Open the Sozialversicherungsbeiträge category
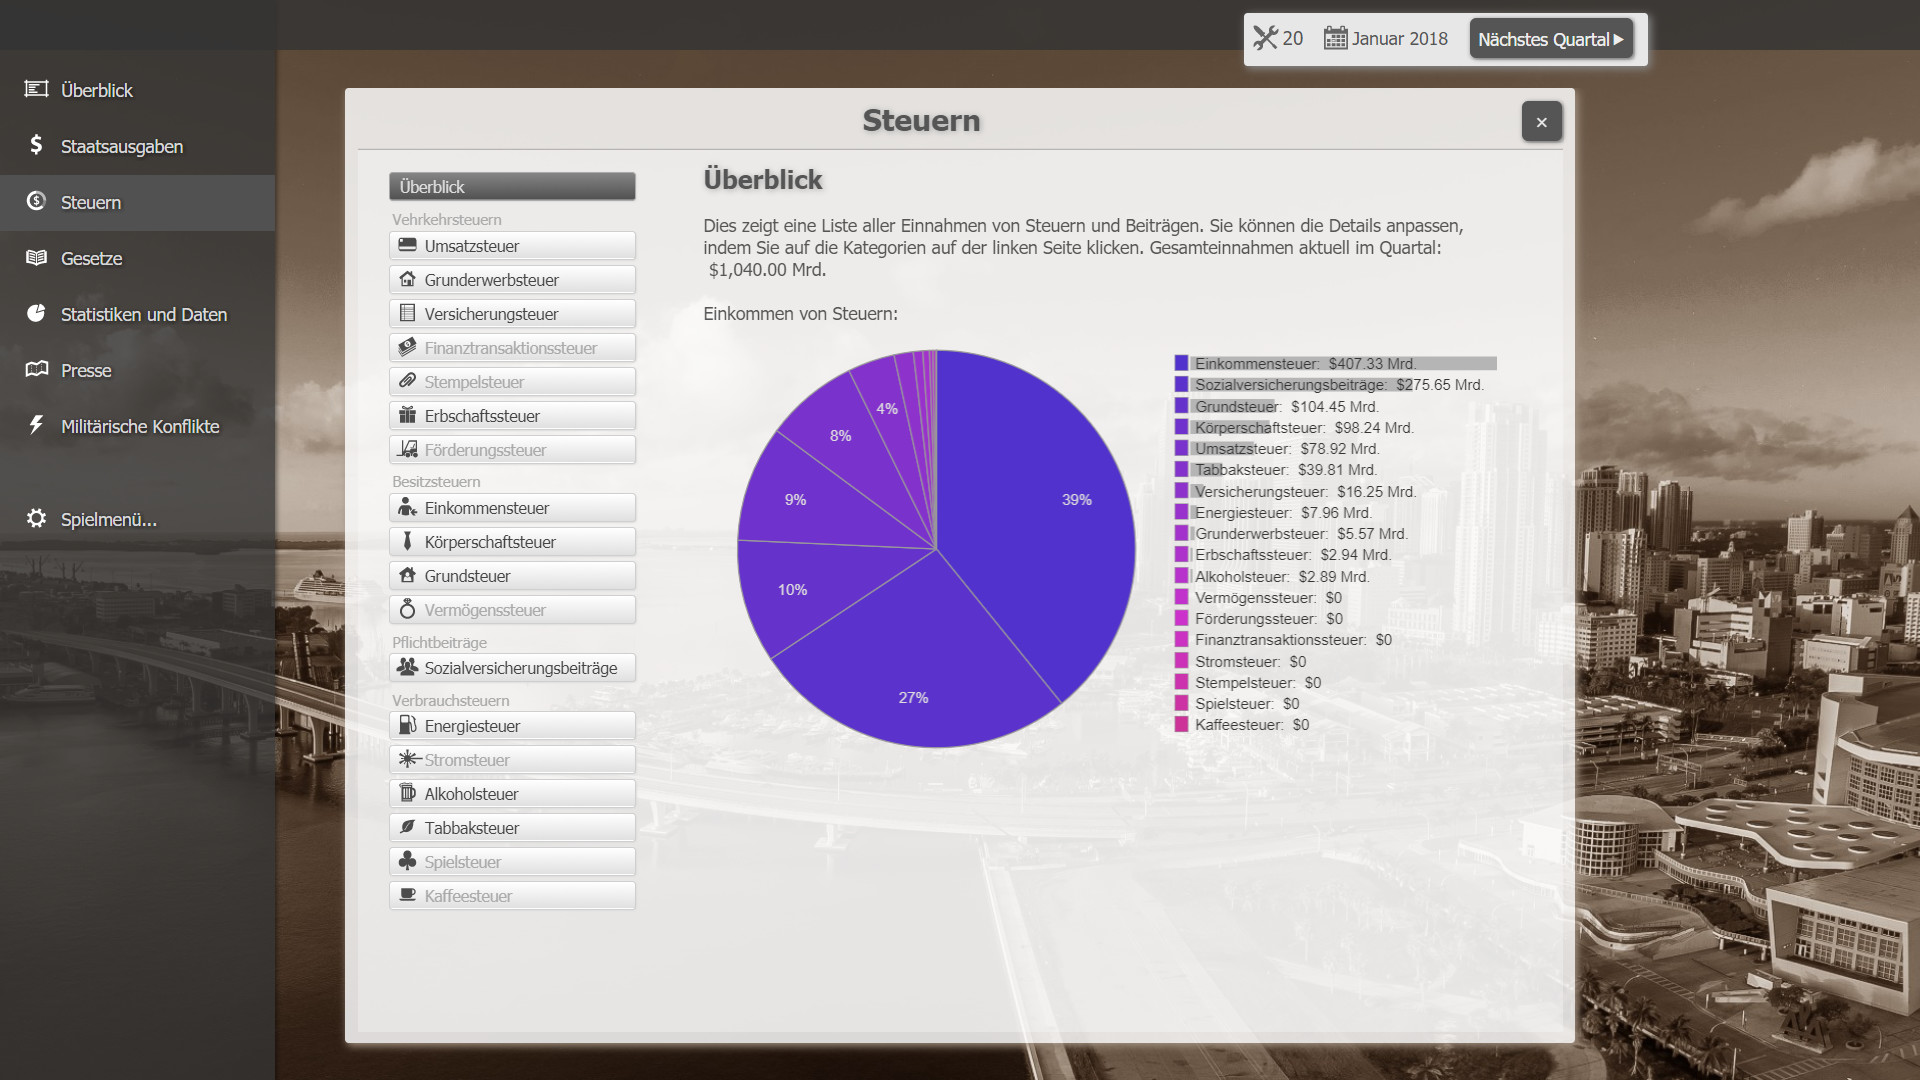 click(x=512, y=668)
